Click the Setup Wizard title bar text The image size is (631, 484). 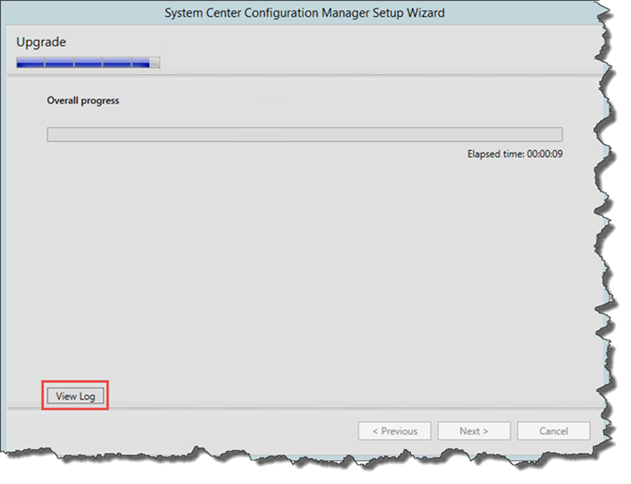pyautogui.click(x=305, y=13)
